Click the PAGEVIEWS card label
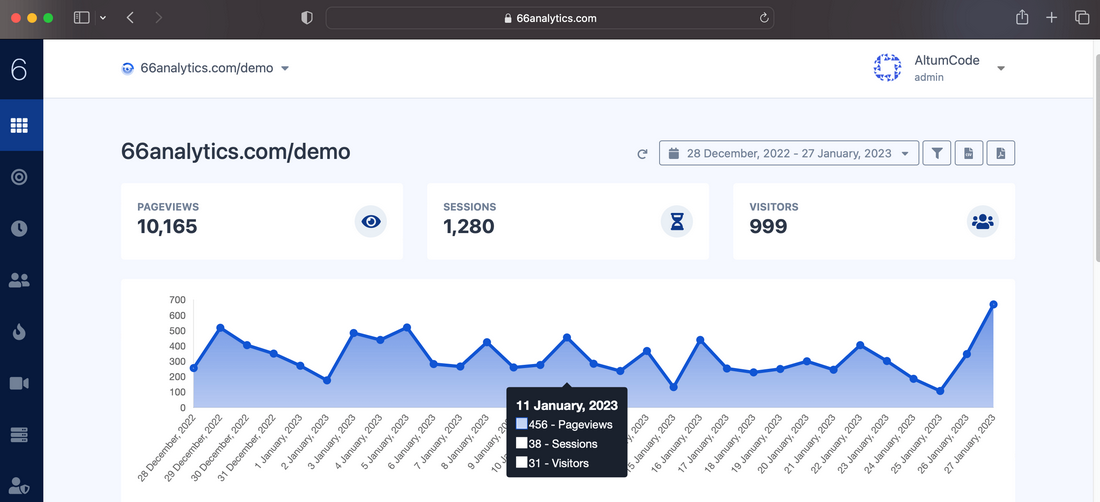This screenshot has width=1100, height=502. (x=168, y=207)
